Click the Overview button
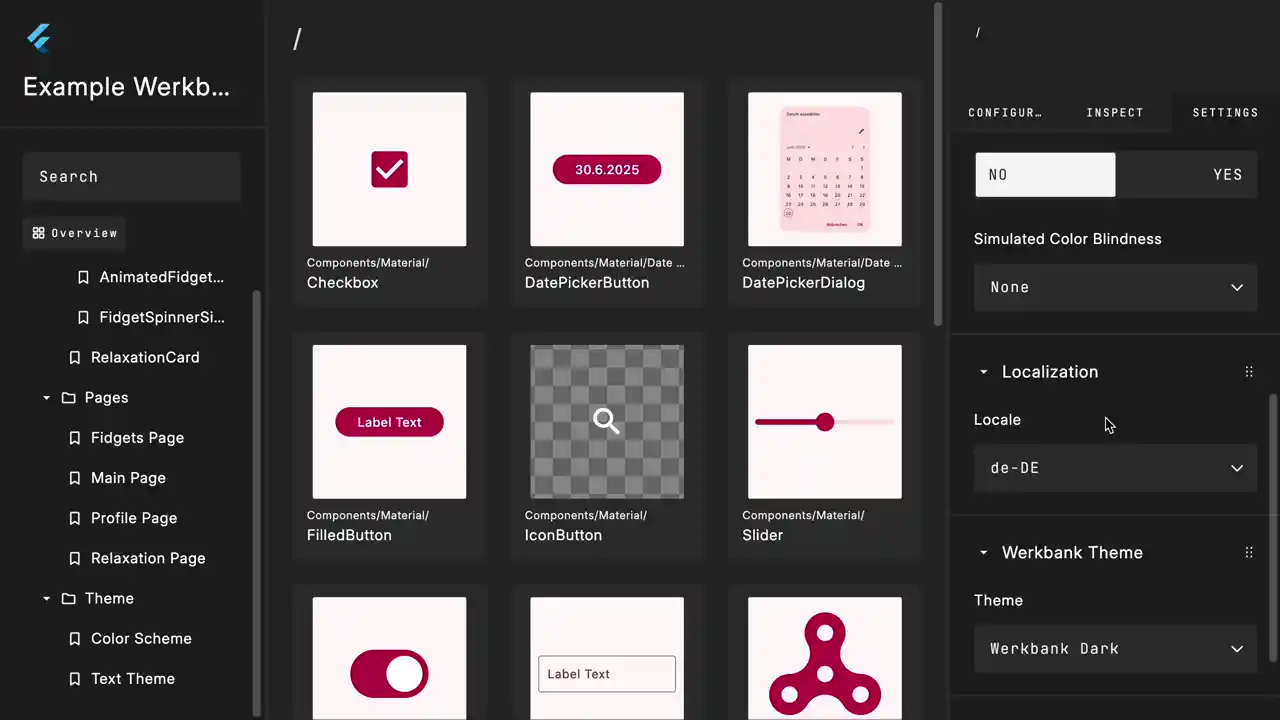 (74, 233)
